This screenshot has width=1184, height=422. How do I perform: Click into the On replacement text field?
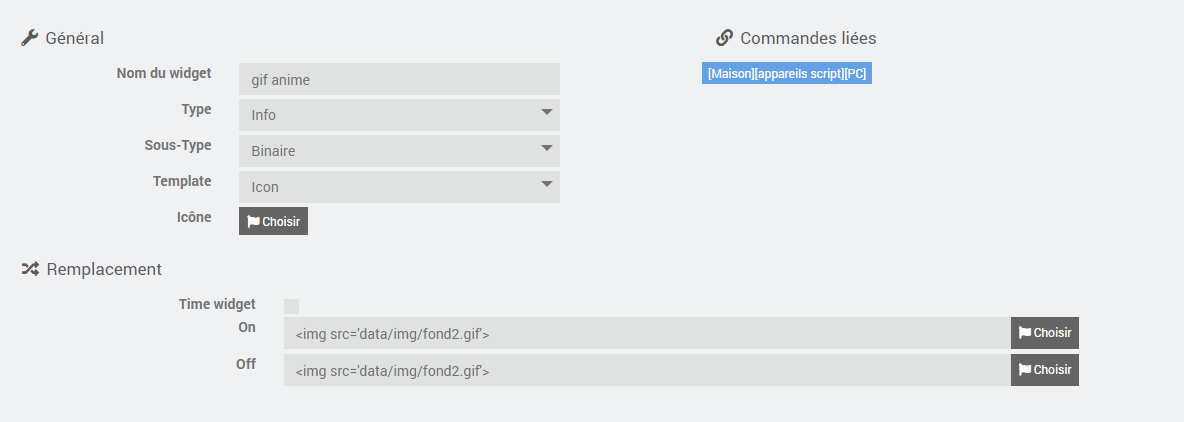647,333
